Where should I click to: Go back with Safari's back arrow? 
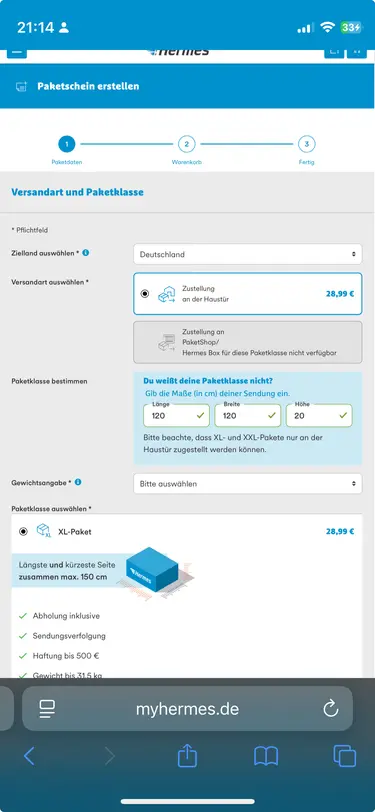30,756
